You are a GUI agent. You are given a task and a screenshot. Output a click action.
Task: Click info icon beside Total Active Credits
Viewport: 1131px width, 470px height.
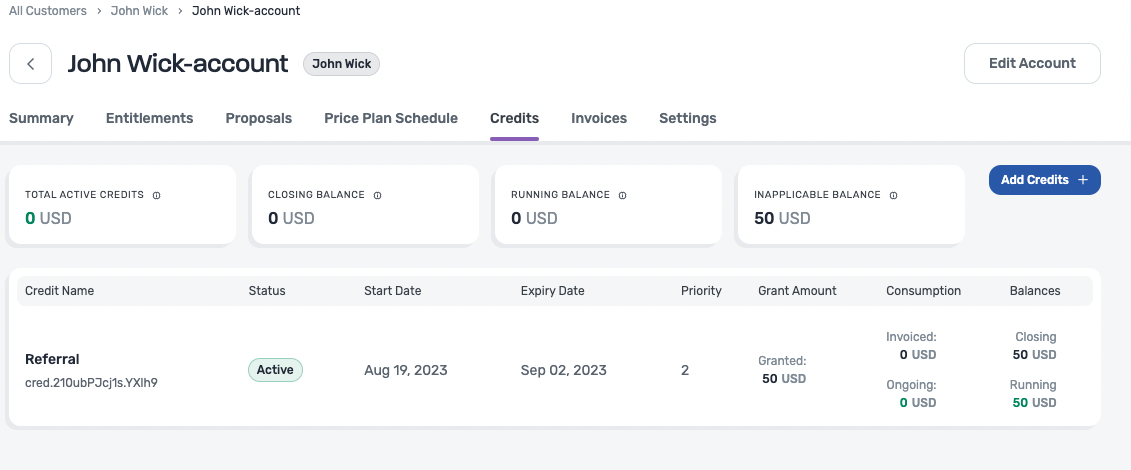coord(157,196)
